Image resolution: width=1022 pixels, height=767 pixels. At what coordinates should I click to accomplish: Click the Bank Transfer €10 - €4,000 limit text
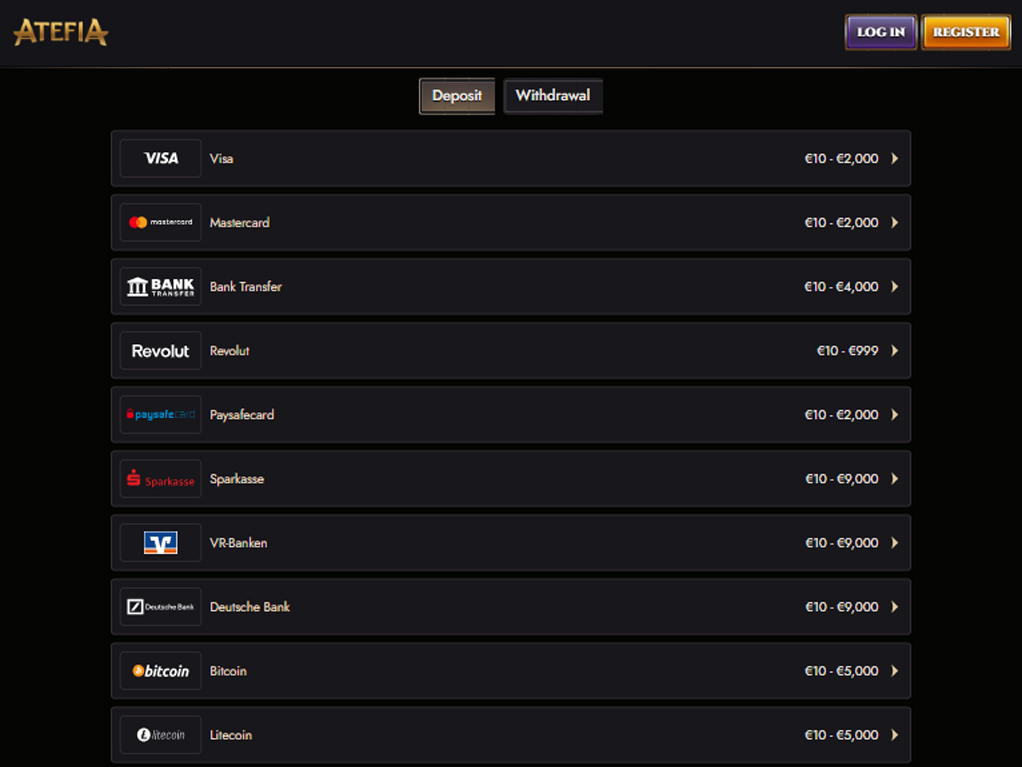point(841,287)
